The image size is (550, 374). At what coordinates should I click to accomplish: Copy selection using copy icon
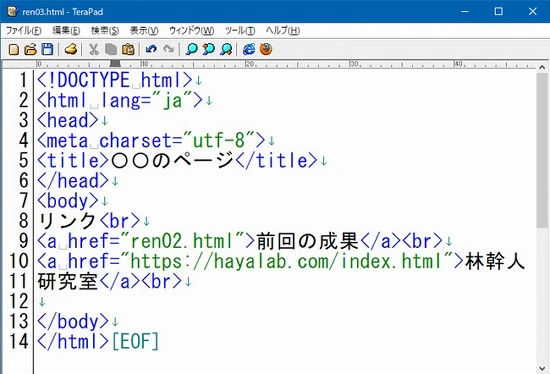[x=111, y=49]
